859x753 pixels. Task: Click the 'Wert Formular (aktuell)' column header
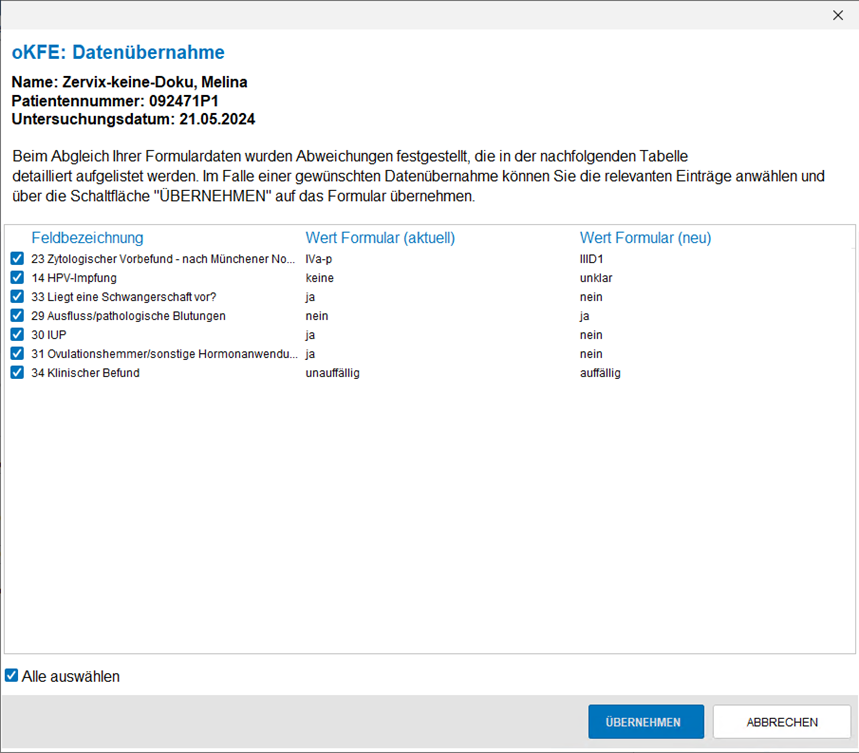(x=380, y=238)
